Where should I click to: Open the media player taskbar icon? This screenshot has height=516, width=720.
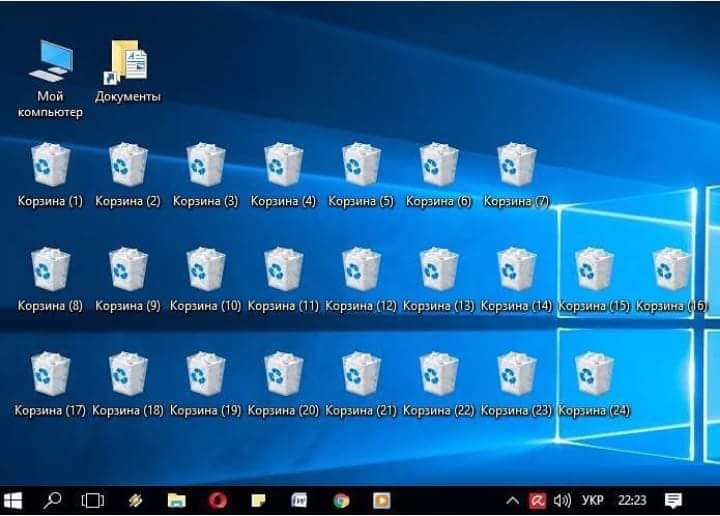(x=382, y=500)
